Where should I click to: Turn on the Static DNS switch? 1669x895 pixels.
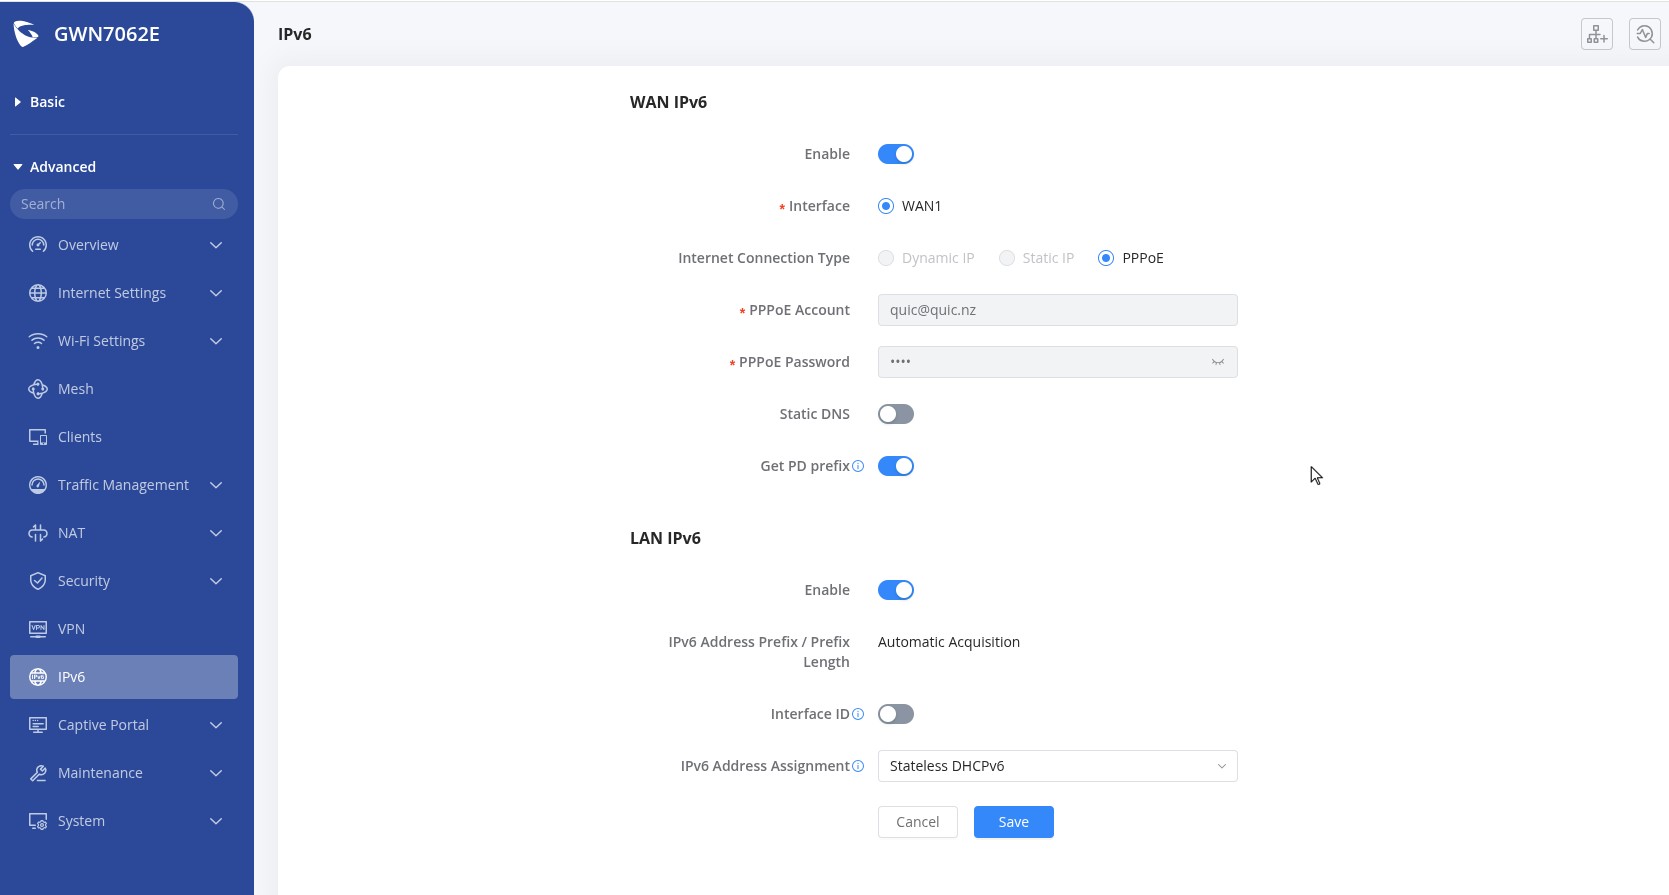coord(895,414)
